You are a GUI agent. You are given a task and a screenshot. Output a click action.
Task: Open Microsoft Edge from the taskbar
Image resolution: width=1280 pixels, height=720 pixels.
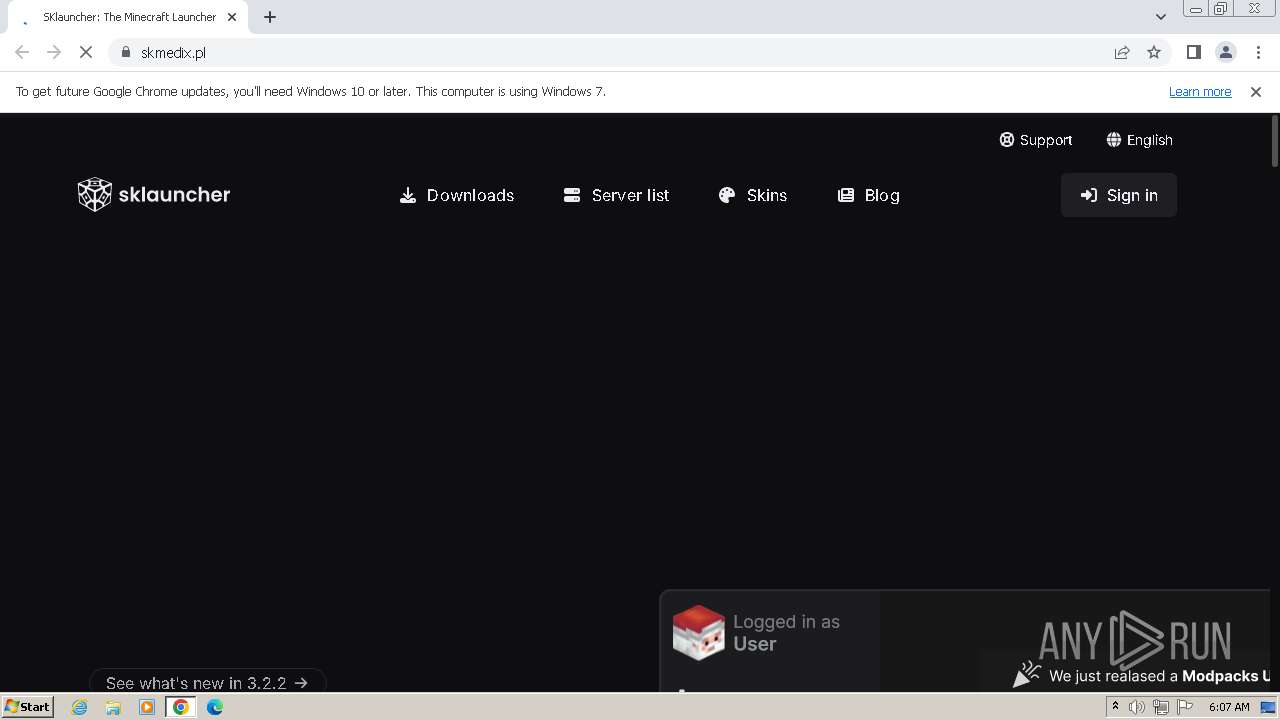coord(215,707)
